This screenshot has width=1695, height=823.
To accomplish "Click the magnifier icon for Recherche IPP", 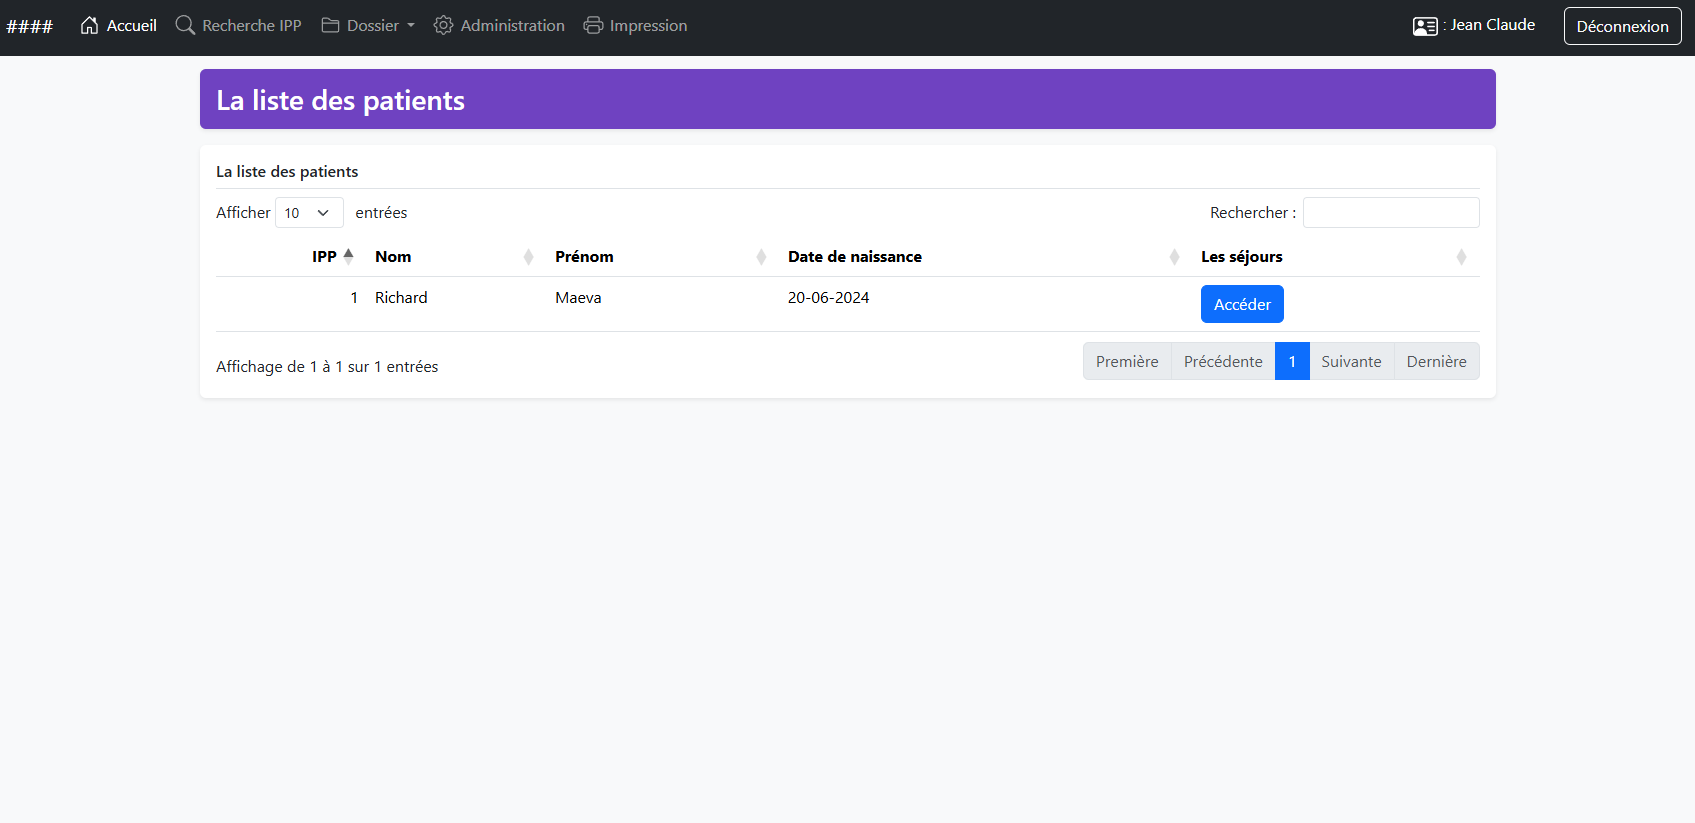I will pos(185,26).
